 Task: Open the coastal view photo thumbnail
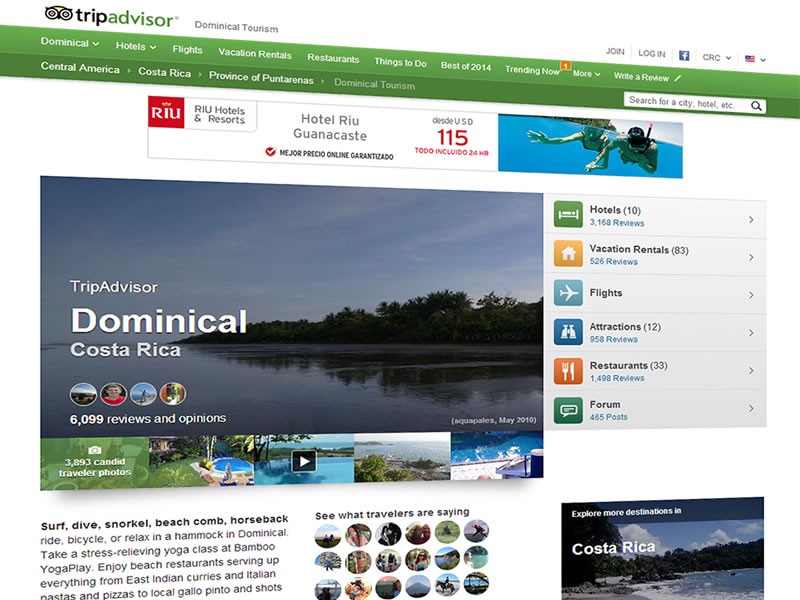[402, 457]
